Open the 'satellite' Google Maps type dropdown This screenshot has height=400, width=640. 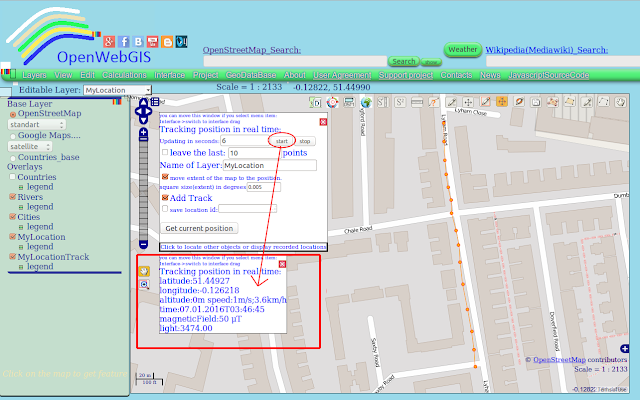click(x=30, y=146)
